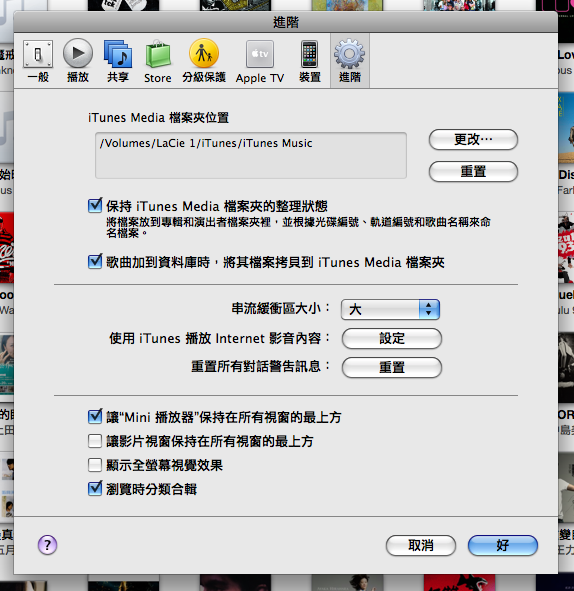Click the purple help question mark button
Screen dimensions: 574x591
[x=47, y=545]
